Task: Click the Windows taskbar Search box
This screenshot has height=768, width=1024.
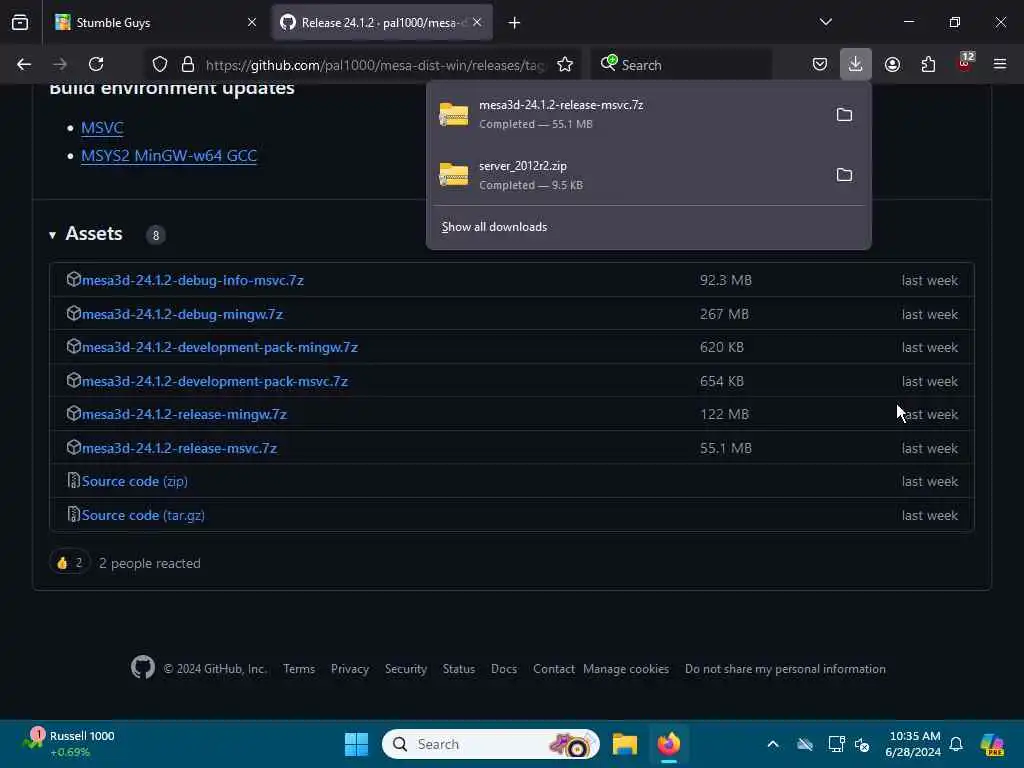Action: [x=490, y=744]
